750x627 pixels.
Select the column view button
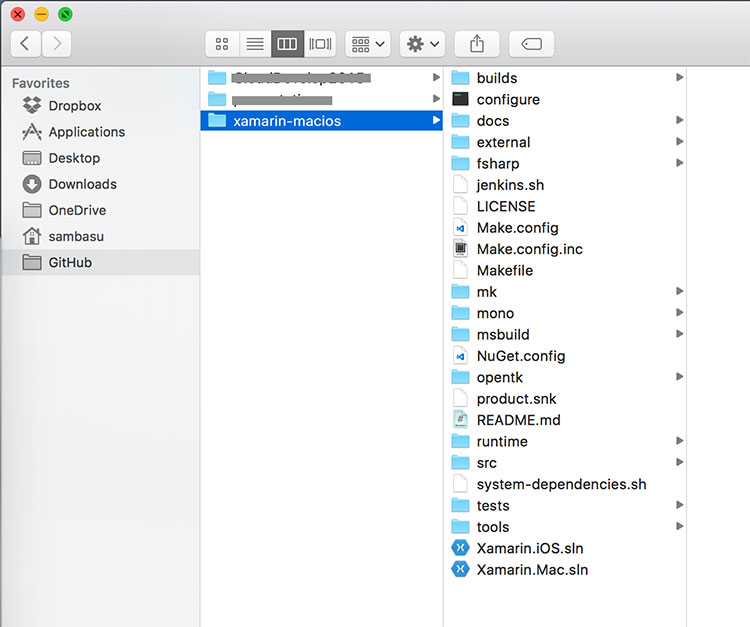(287, 44)
